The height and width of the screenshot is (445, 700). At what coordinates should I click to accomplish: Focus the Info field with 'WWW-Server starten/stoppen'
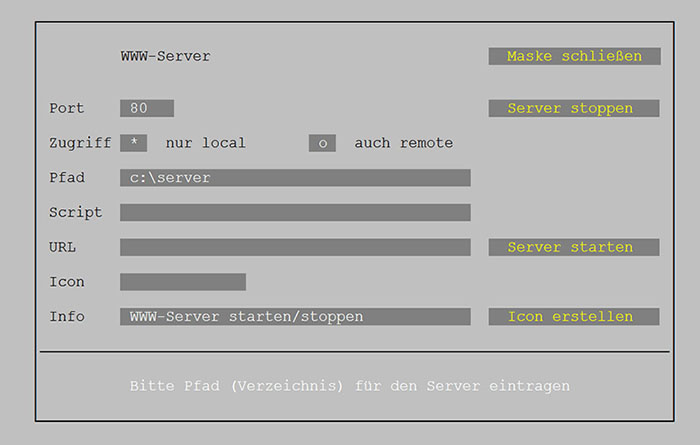[295, 316]
